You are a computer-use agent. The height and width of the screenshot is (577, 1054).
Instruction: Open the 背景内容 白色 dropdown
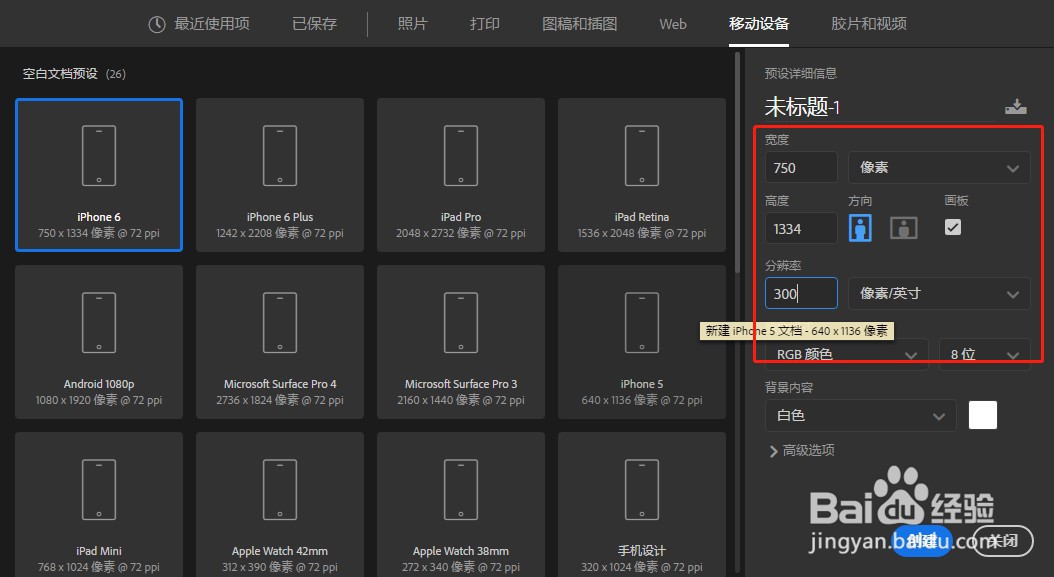pos(860,416)
